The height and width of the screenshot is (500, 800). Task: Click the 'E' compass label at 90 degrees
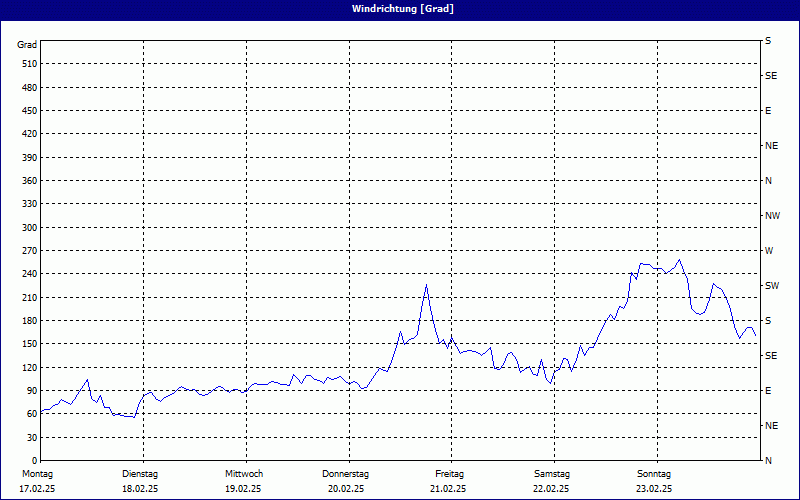tap(768, 390)
